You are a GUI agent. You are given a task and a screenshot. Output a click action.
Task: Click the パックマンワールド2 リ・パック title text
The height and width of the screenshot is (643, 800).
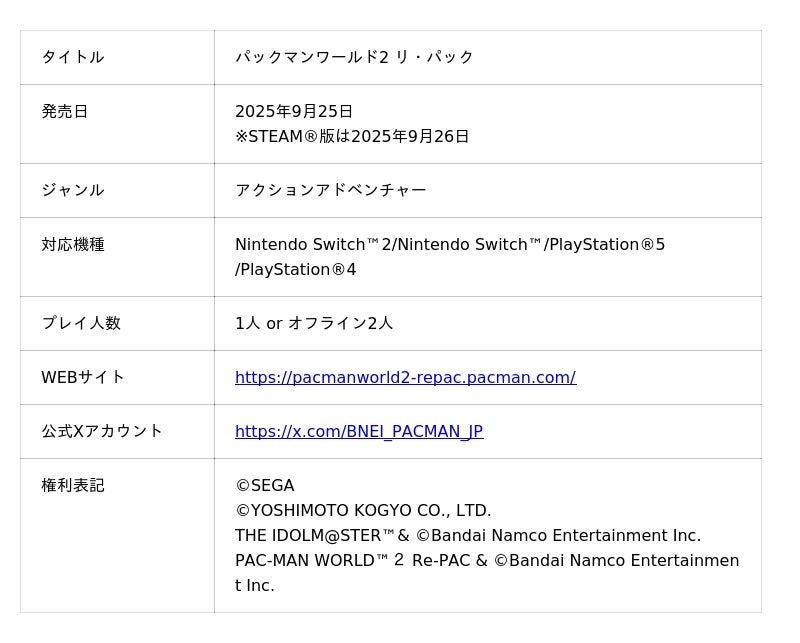(354, 57)
